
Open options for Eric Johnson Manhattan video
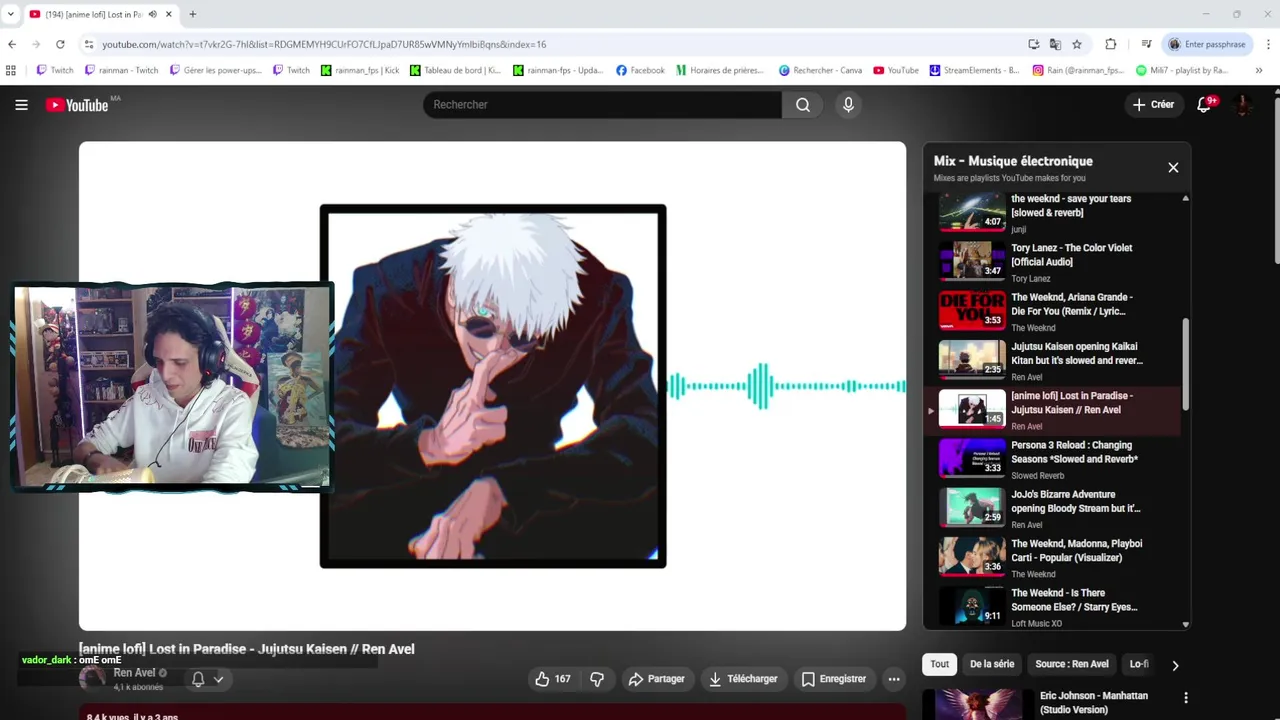pyautogui.click(x=1186, y=698)
